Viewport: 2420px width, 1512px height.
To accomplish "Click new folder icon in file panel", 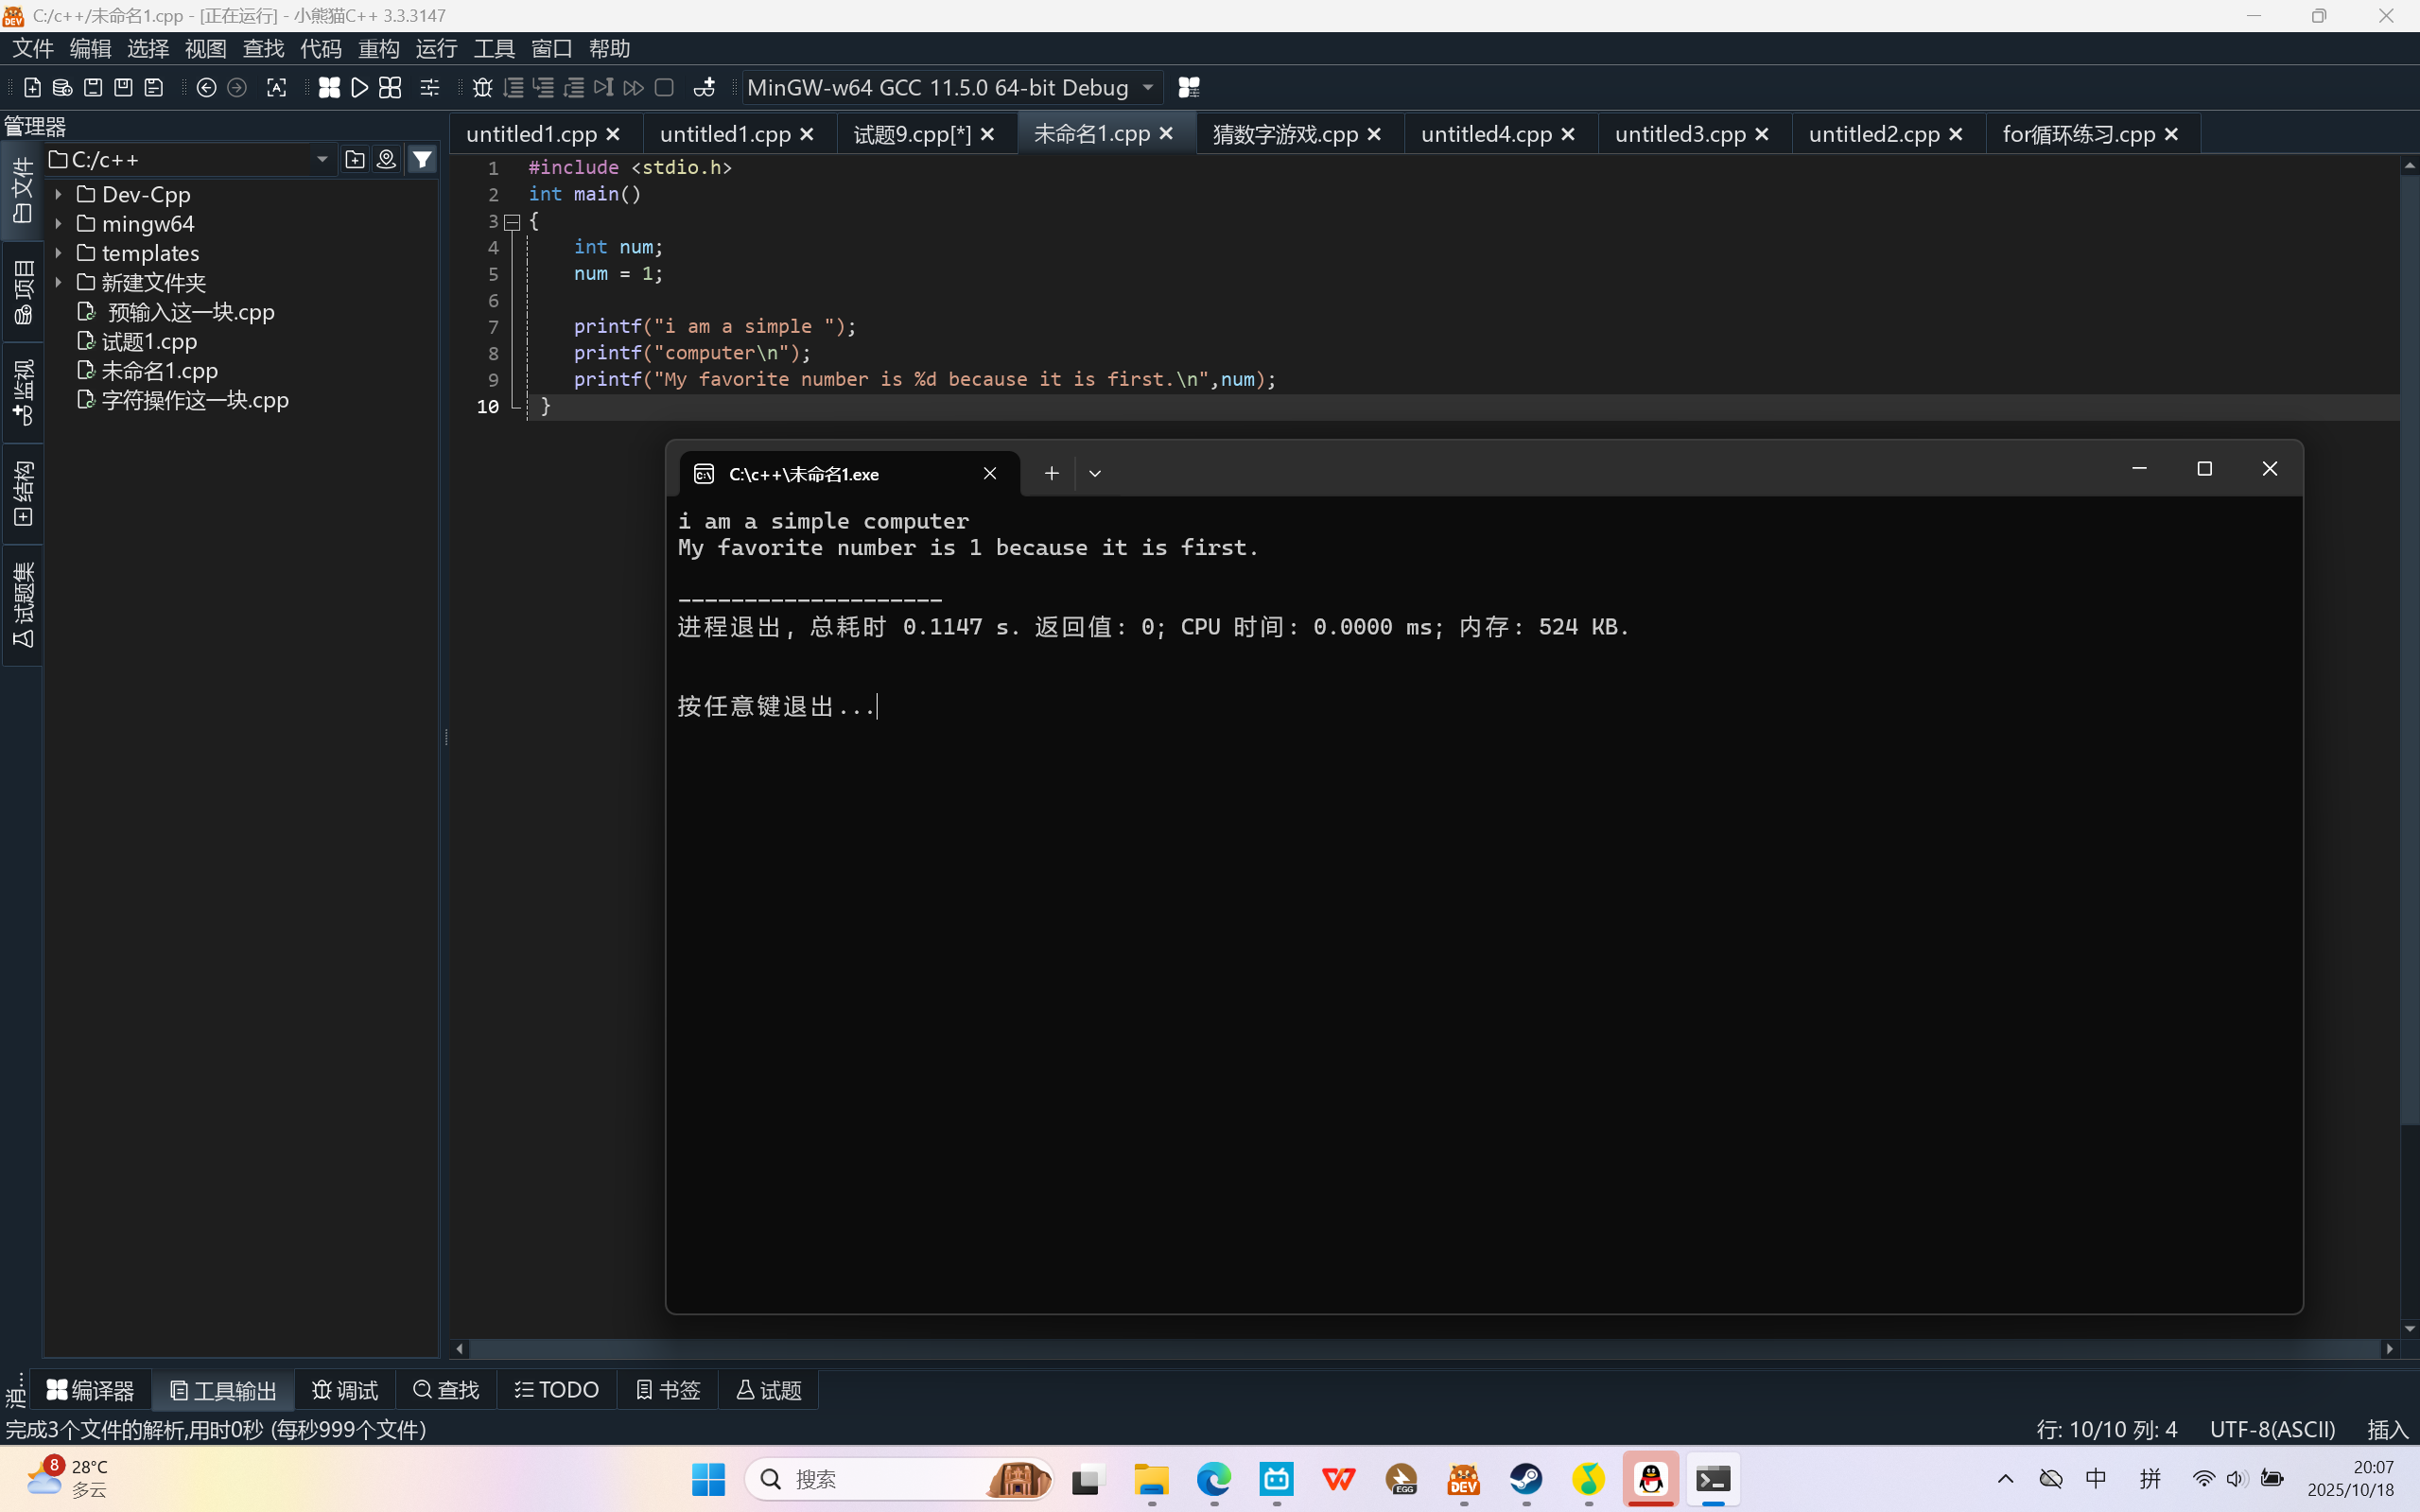I will [x=354, y=159].
